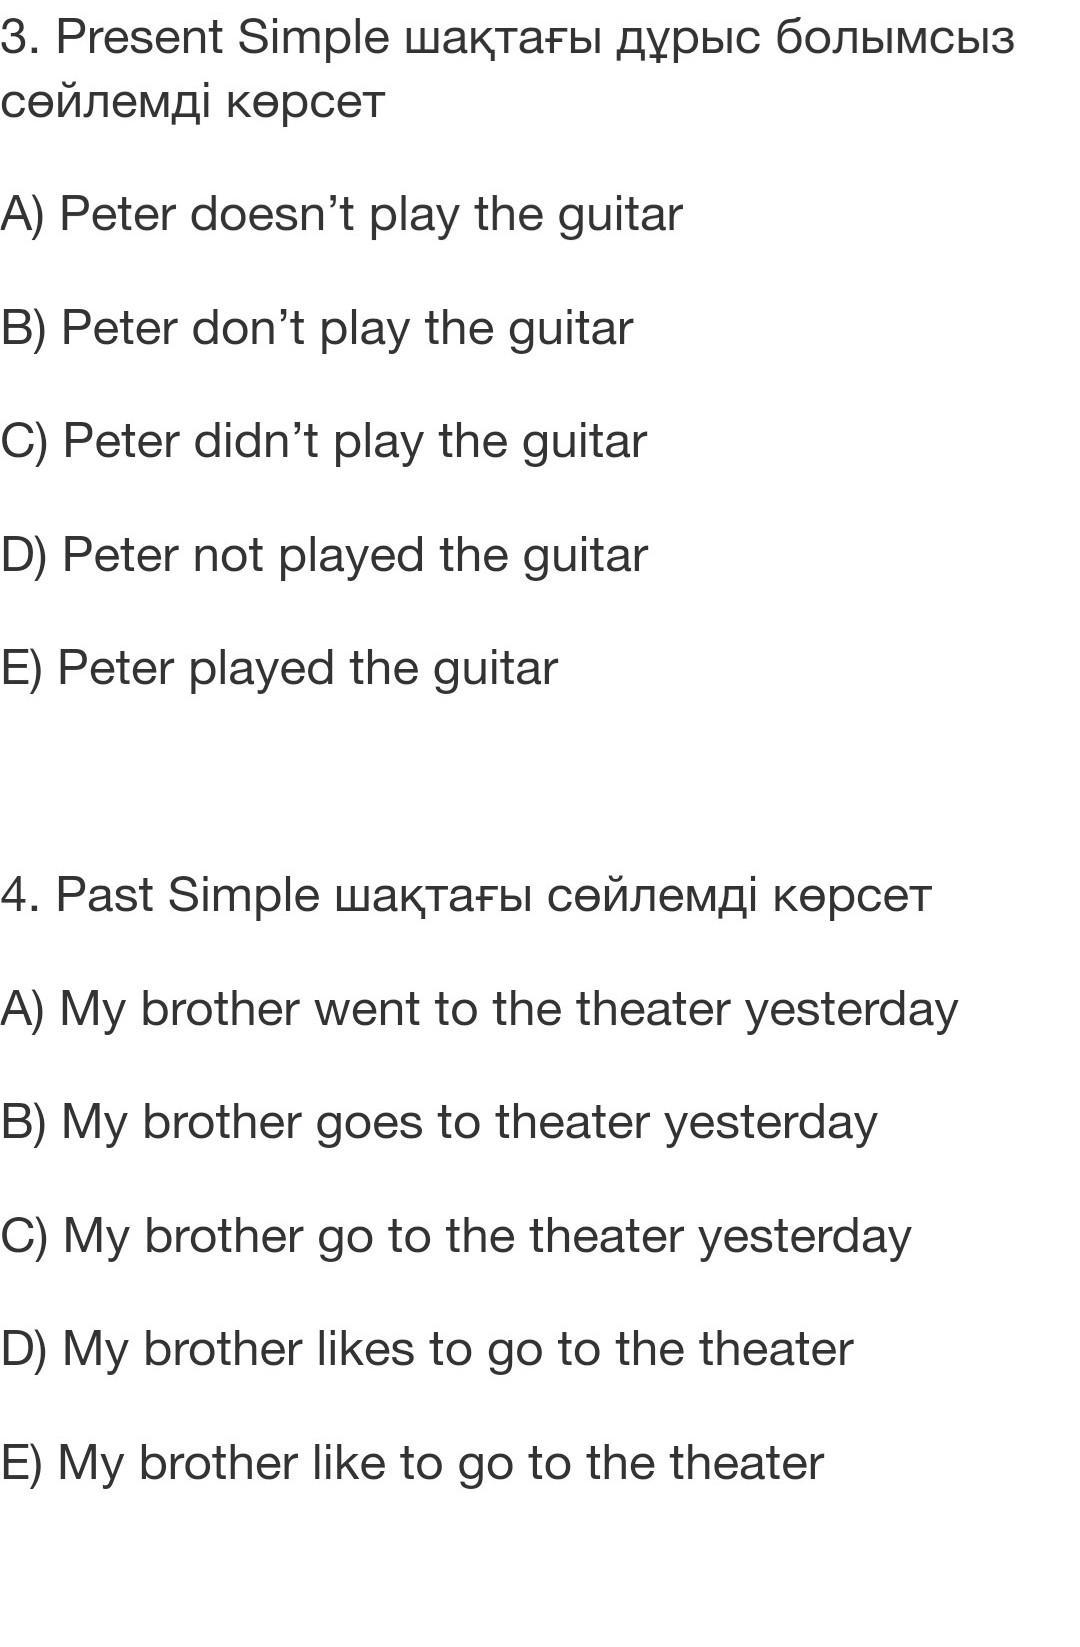1080x1647 pixels.
Task: Select answer C) Peter didn't play the guitar
Action: pos(324,442)
